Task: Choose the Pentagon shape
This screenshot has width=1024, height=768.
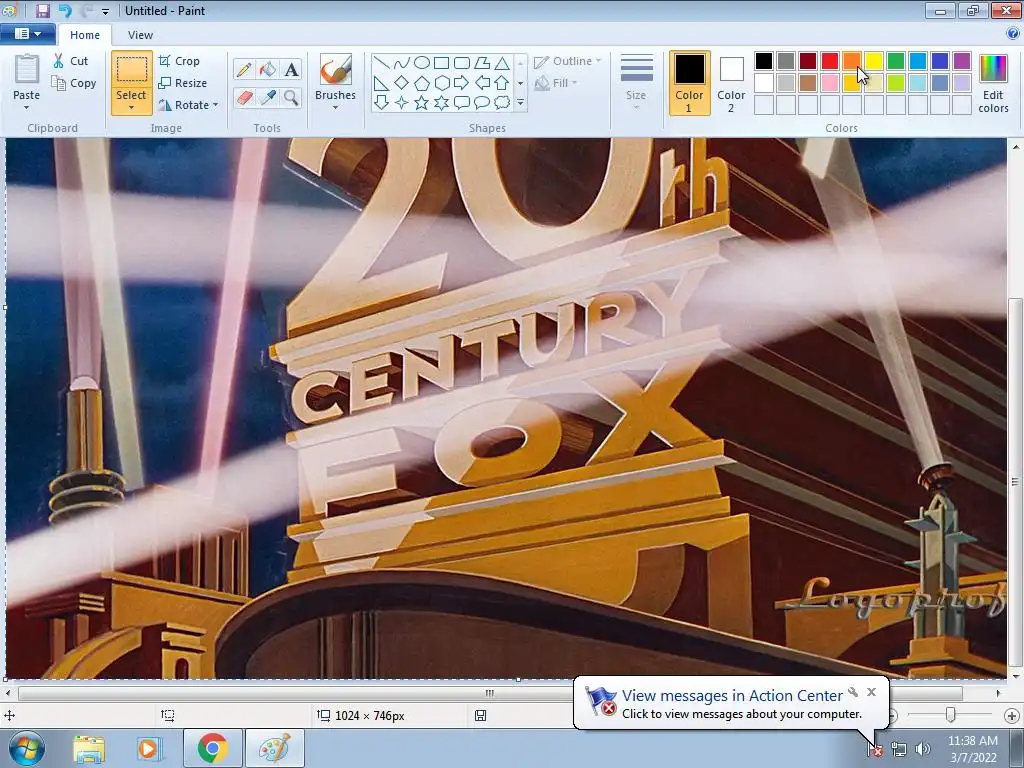Action: pyautogui.click(x=422, y=83)
